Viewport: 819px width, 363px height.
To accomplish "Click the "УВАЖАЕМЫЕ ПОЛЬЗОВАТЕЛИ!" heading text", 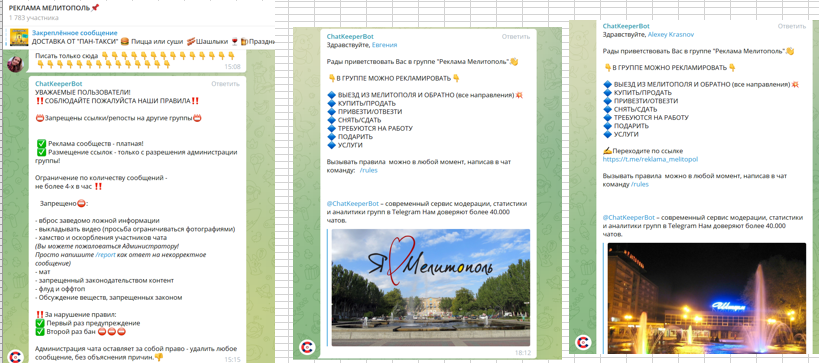I will pos(83,92).
